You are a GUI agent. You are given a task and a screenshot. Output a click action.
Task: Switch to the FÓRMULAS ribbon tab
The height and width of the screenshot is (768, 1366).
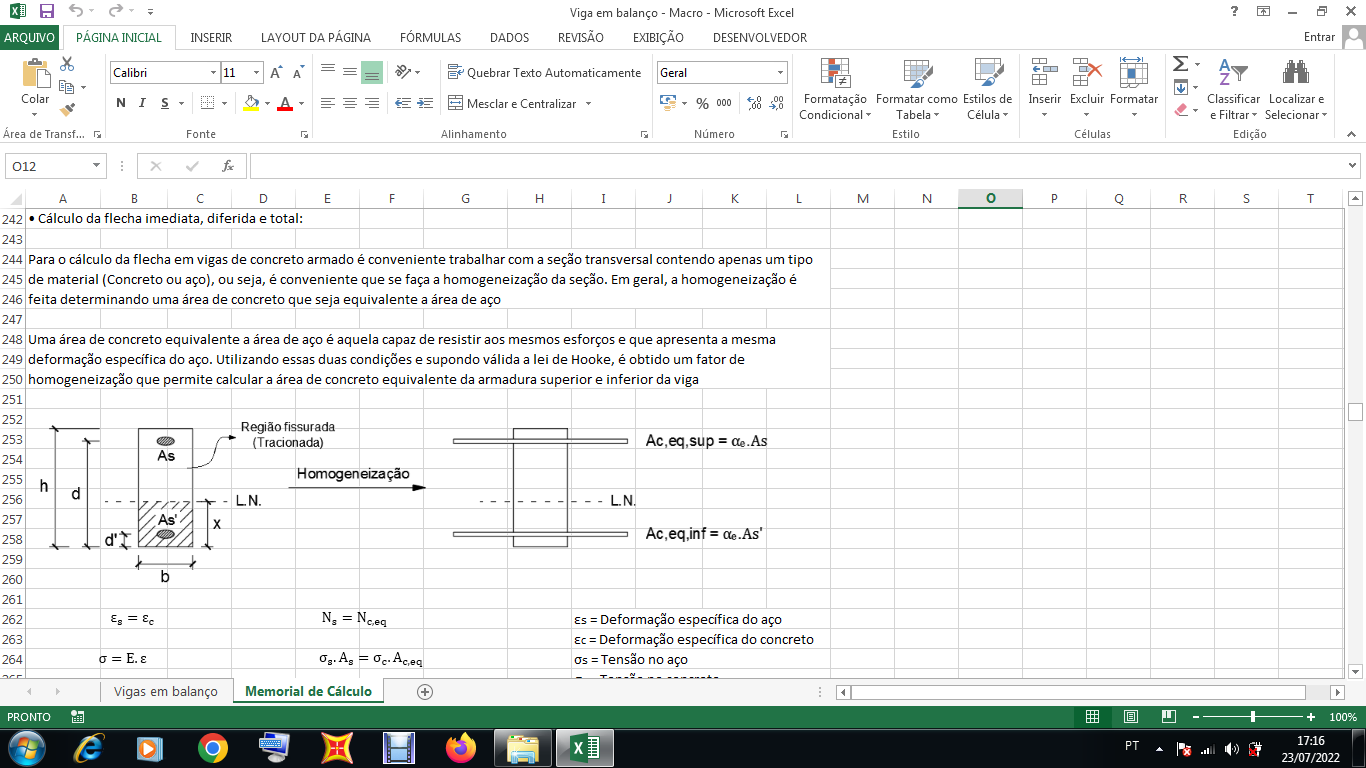431,38
